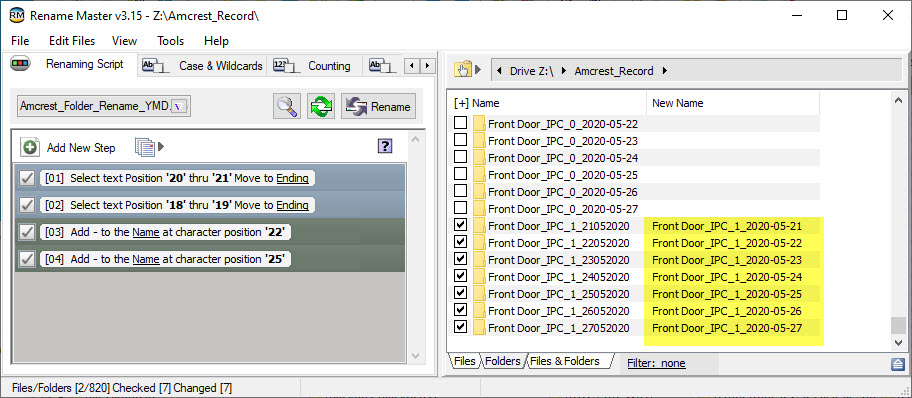This screenshot has height=398, width=912.
Task: Click the Case & Wildcards tab icon
Action: click(155, 66)
